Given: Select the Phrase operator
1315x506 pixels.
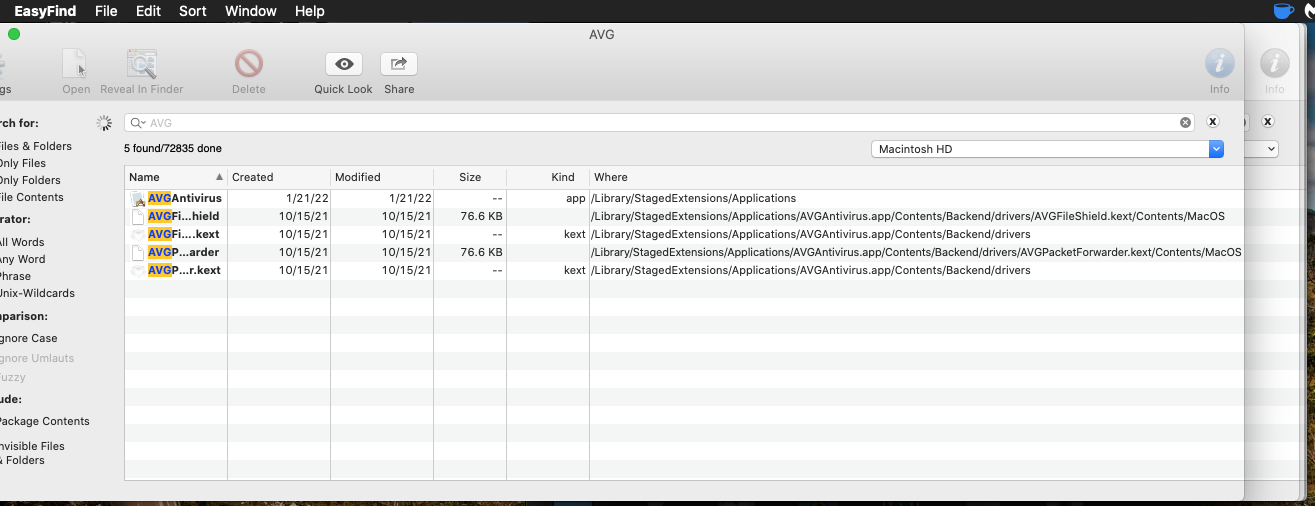Looking at the screenshot, I should click(x=15, y=276).
